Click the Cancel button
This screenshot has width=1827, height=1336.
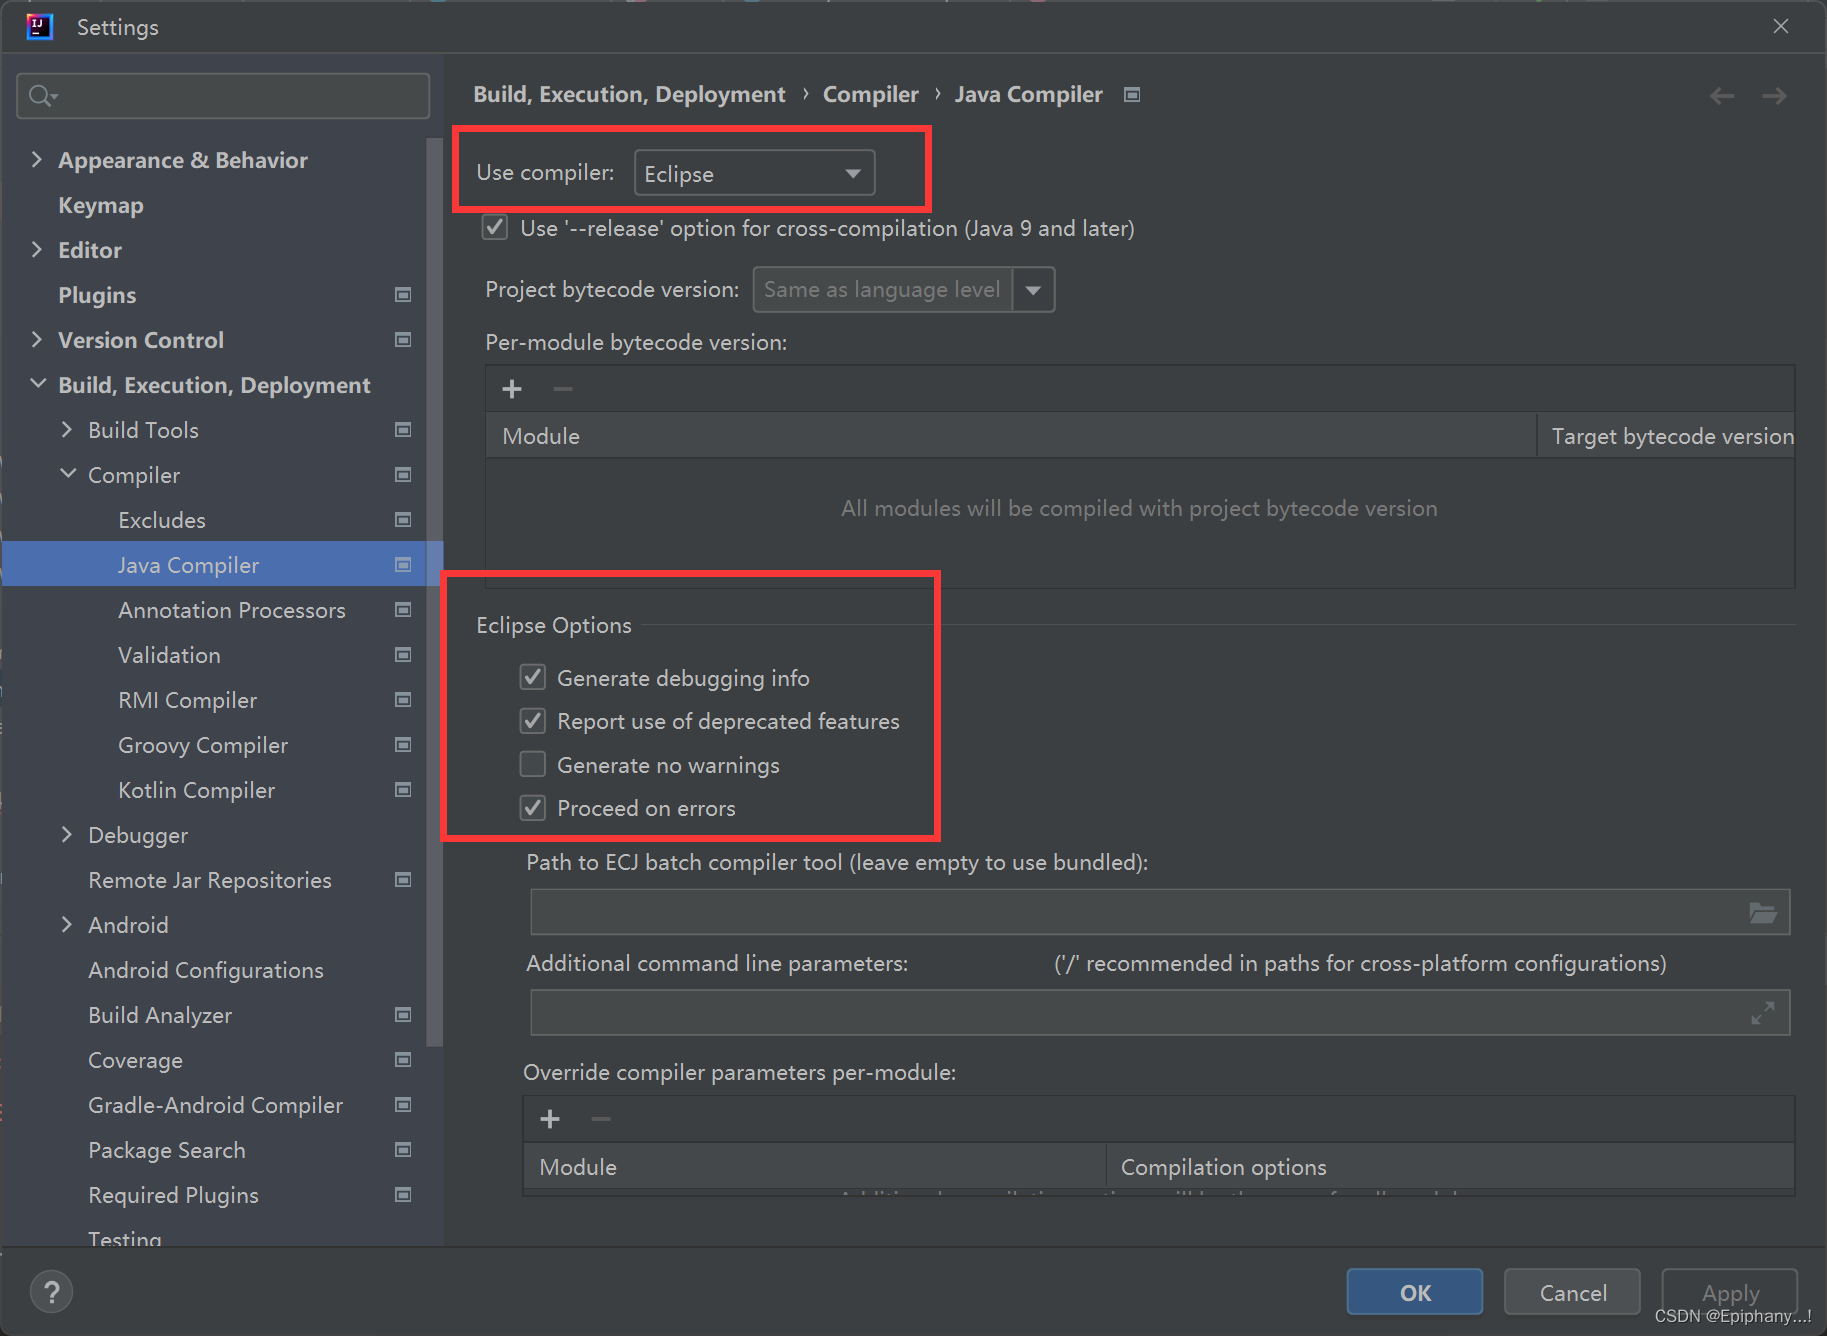pos(1572,1292)
